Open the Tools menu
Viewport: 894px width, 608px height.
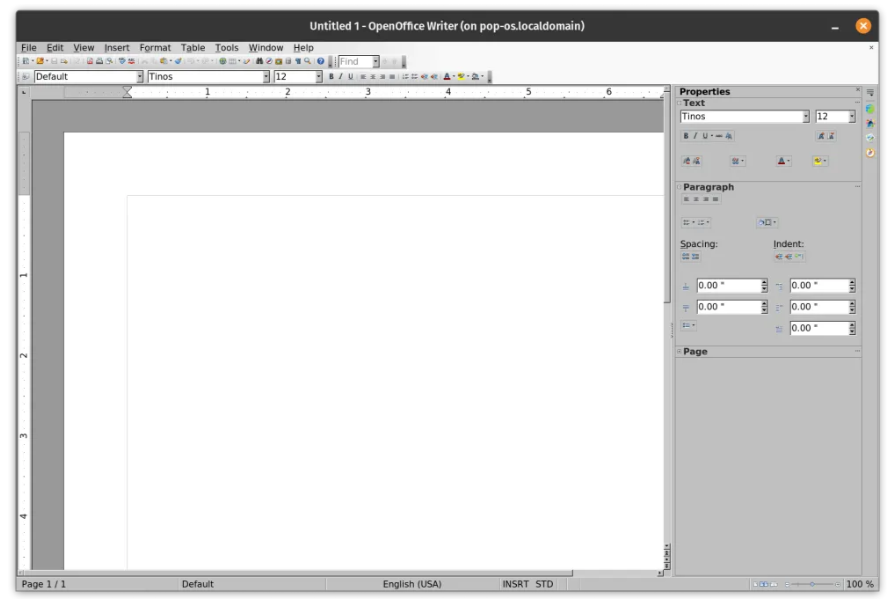226,48
